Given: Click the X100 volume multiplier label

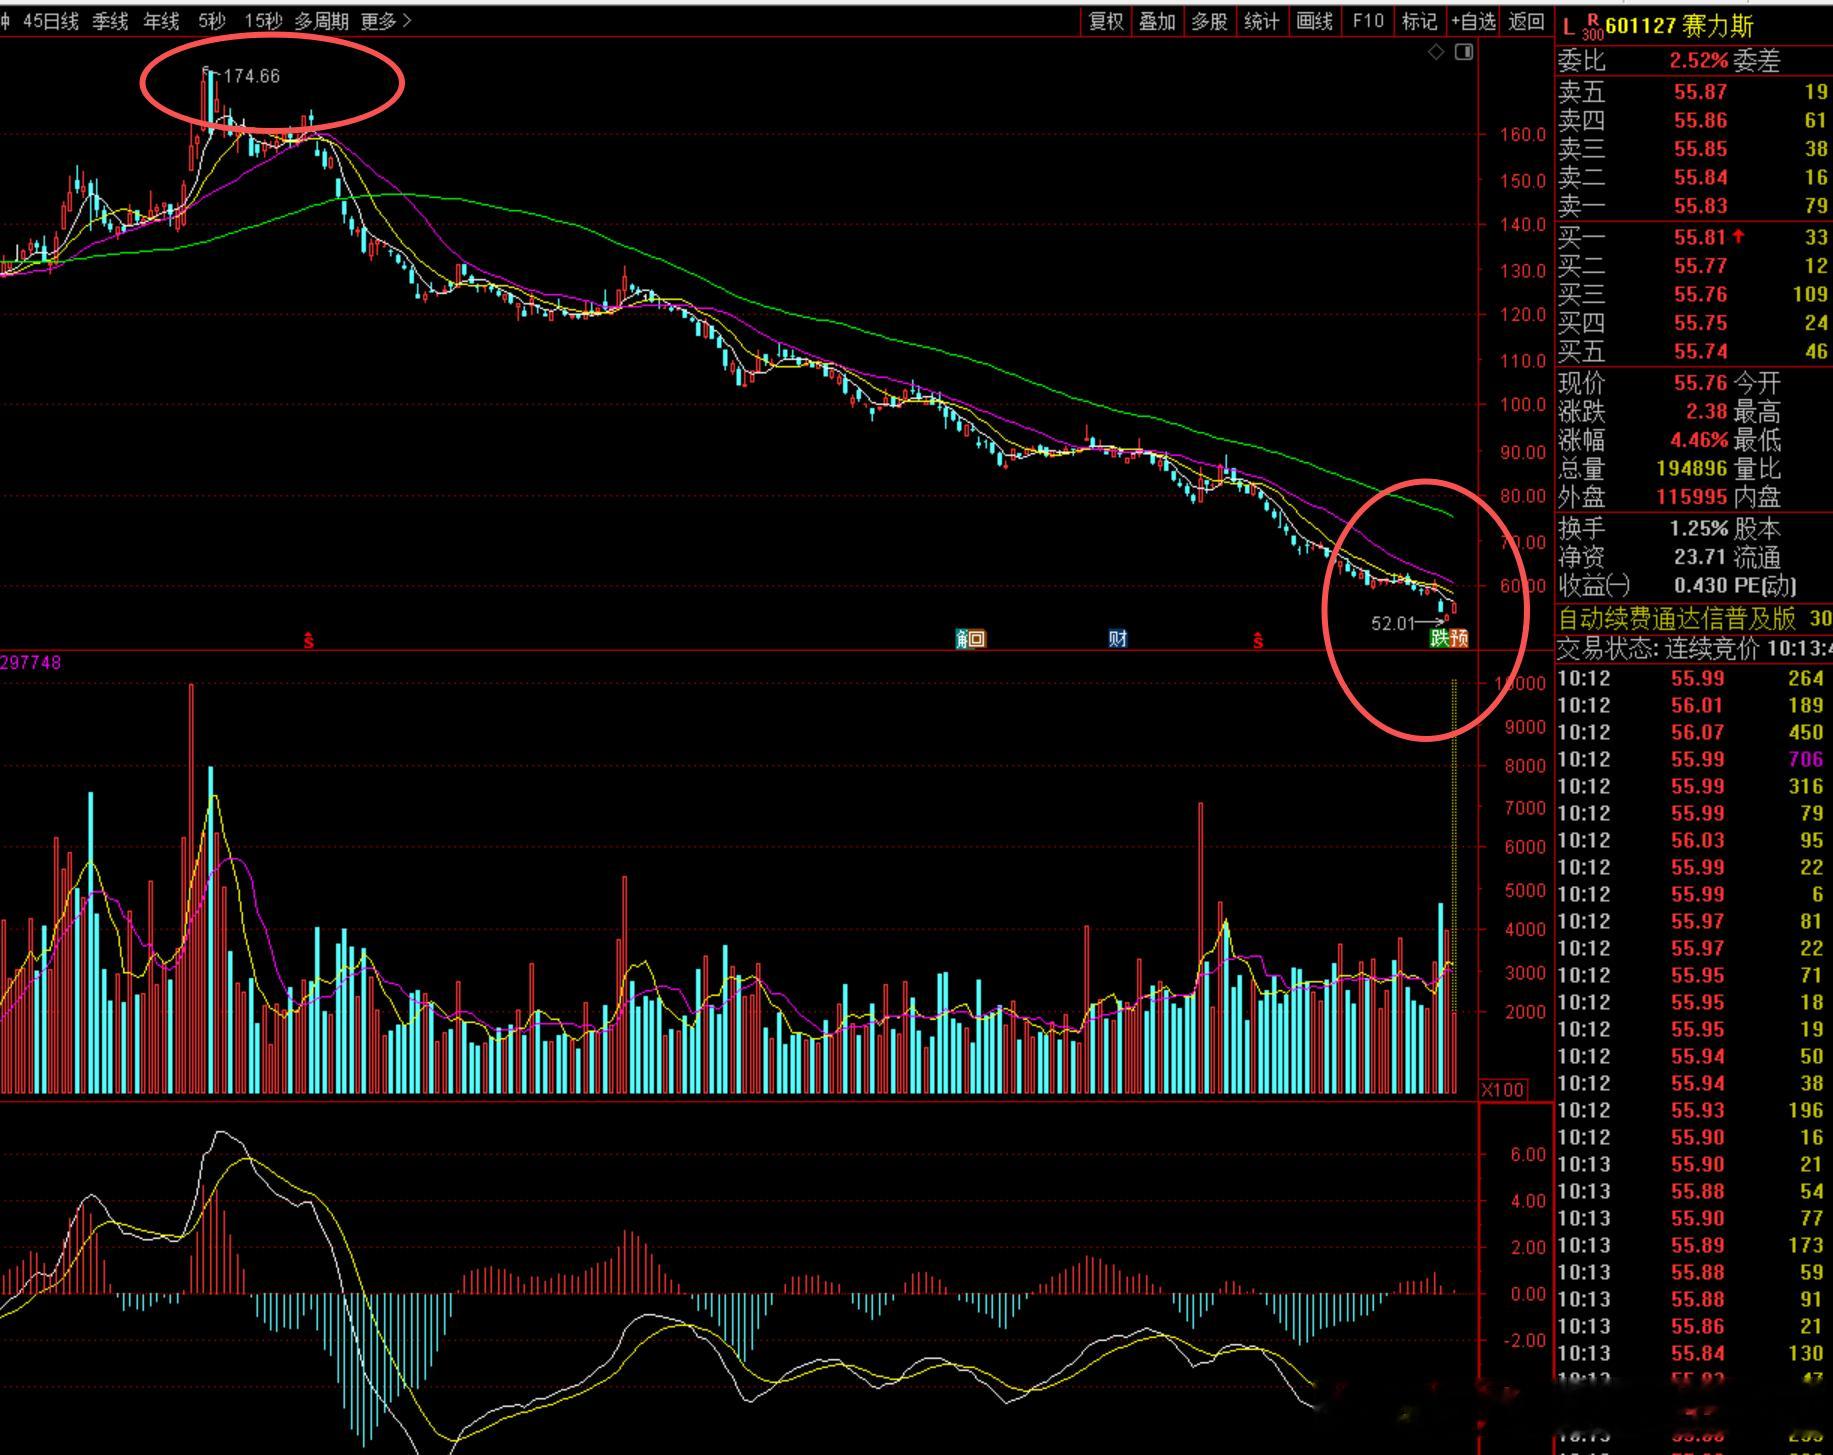Looking at the screenshot, I should point(1502,1090).
